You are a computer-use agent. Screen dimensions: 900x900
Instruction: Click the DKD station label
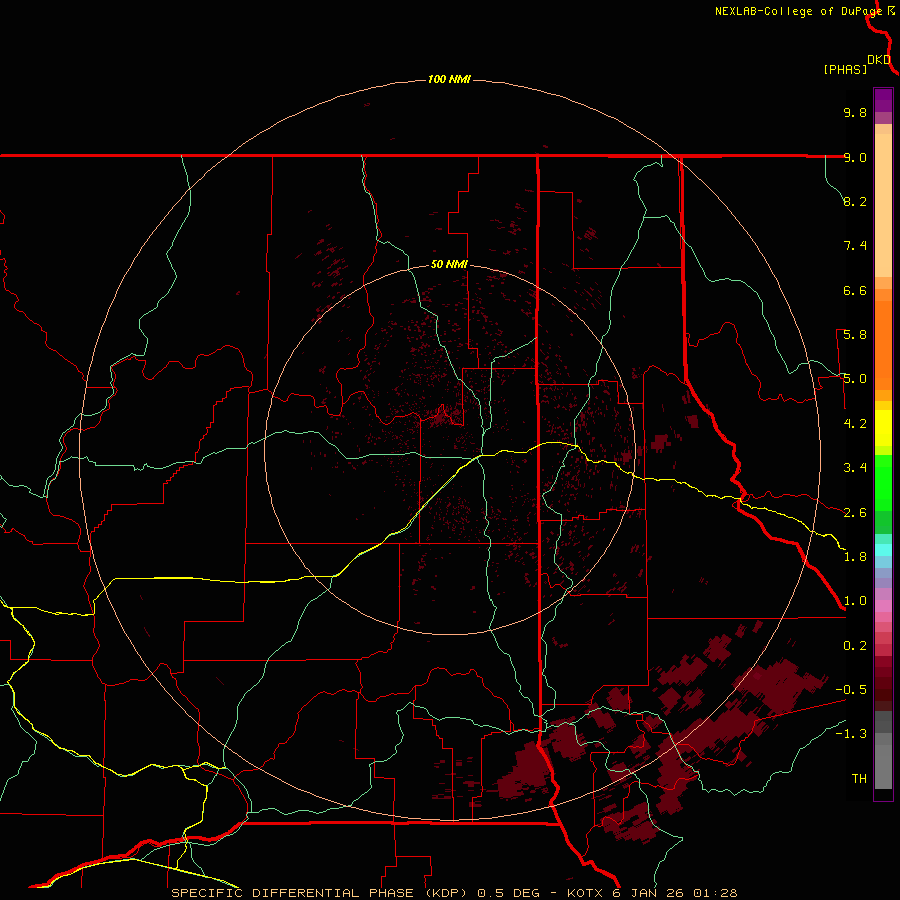pyautogui.click(x=879, y=59)
